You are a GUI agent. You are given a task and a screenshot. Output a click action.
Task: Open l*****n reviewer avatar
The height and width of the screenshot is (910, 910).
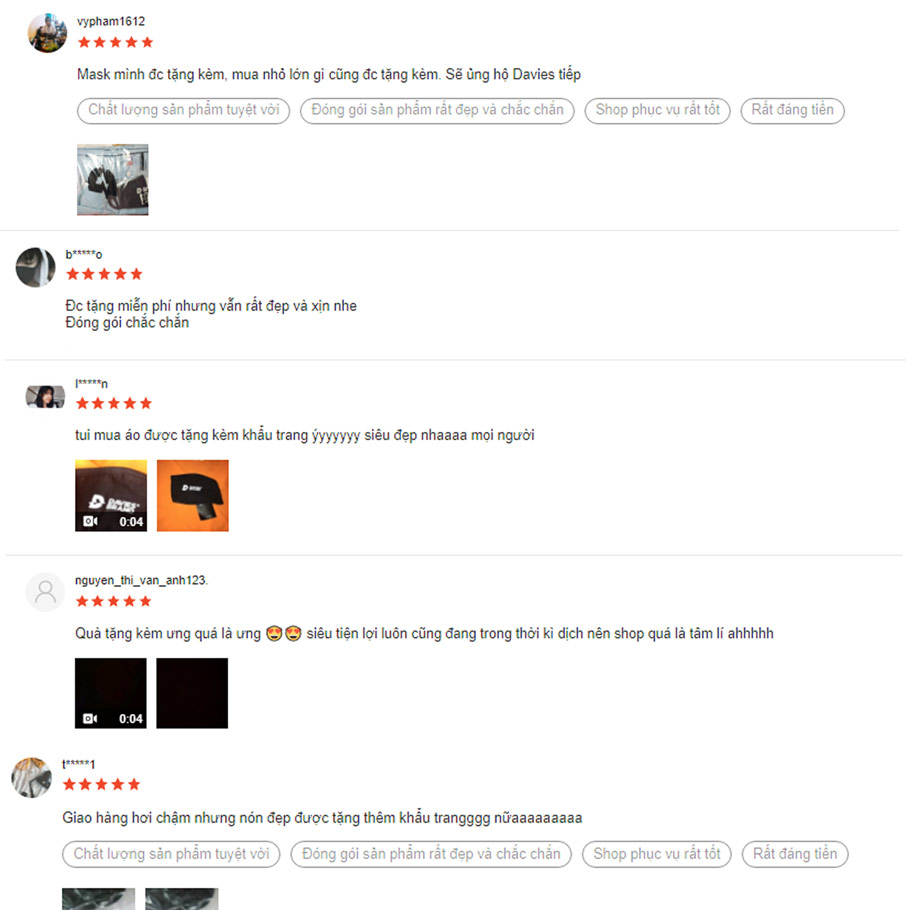click(x=45, y=397)
